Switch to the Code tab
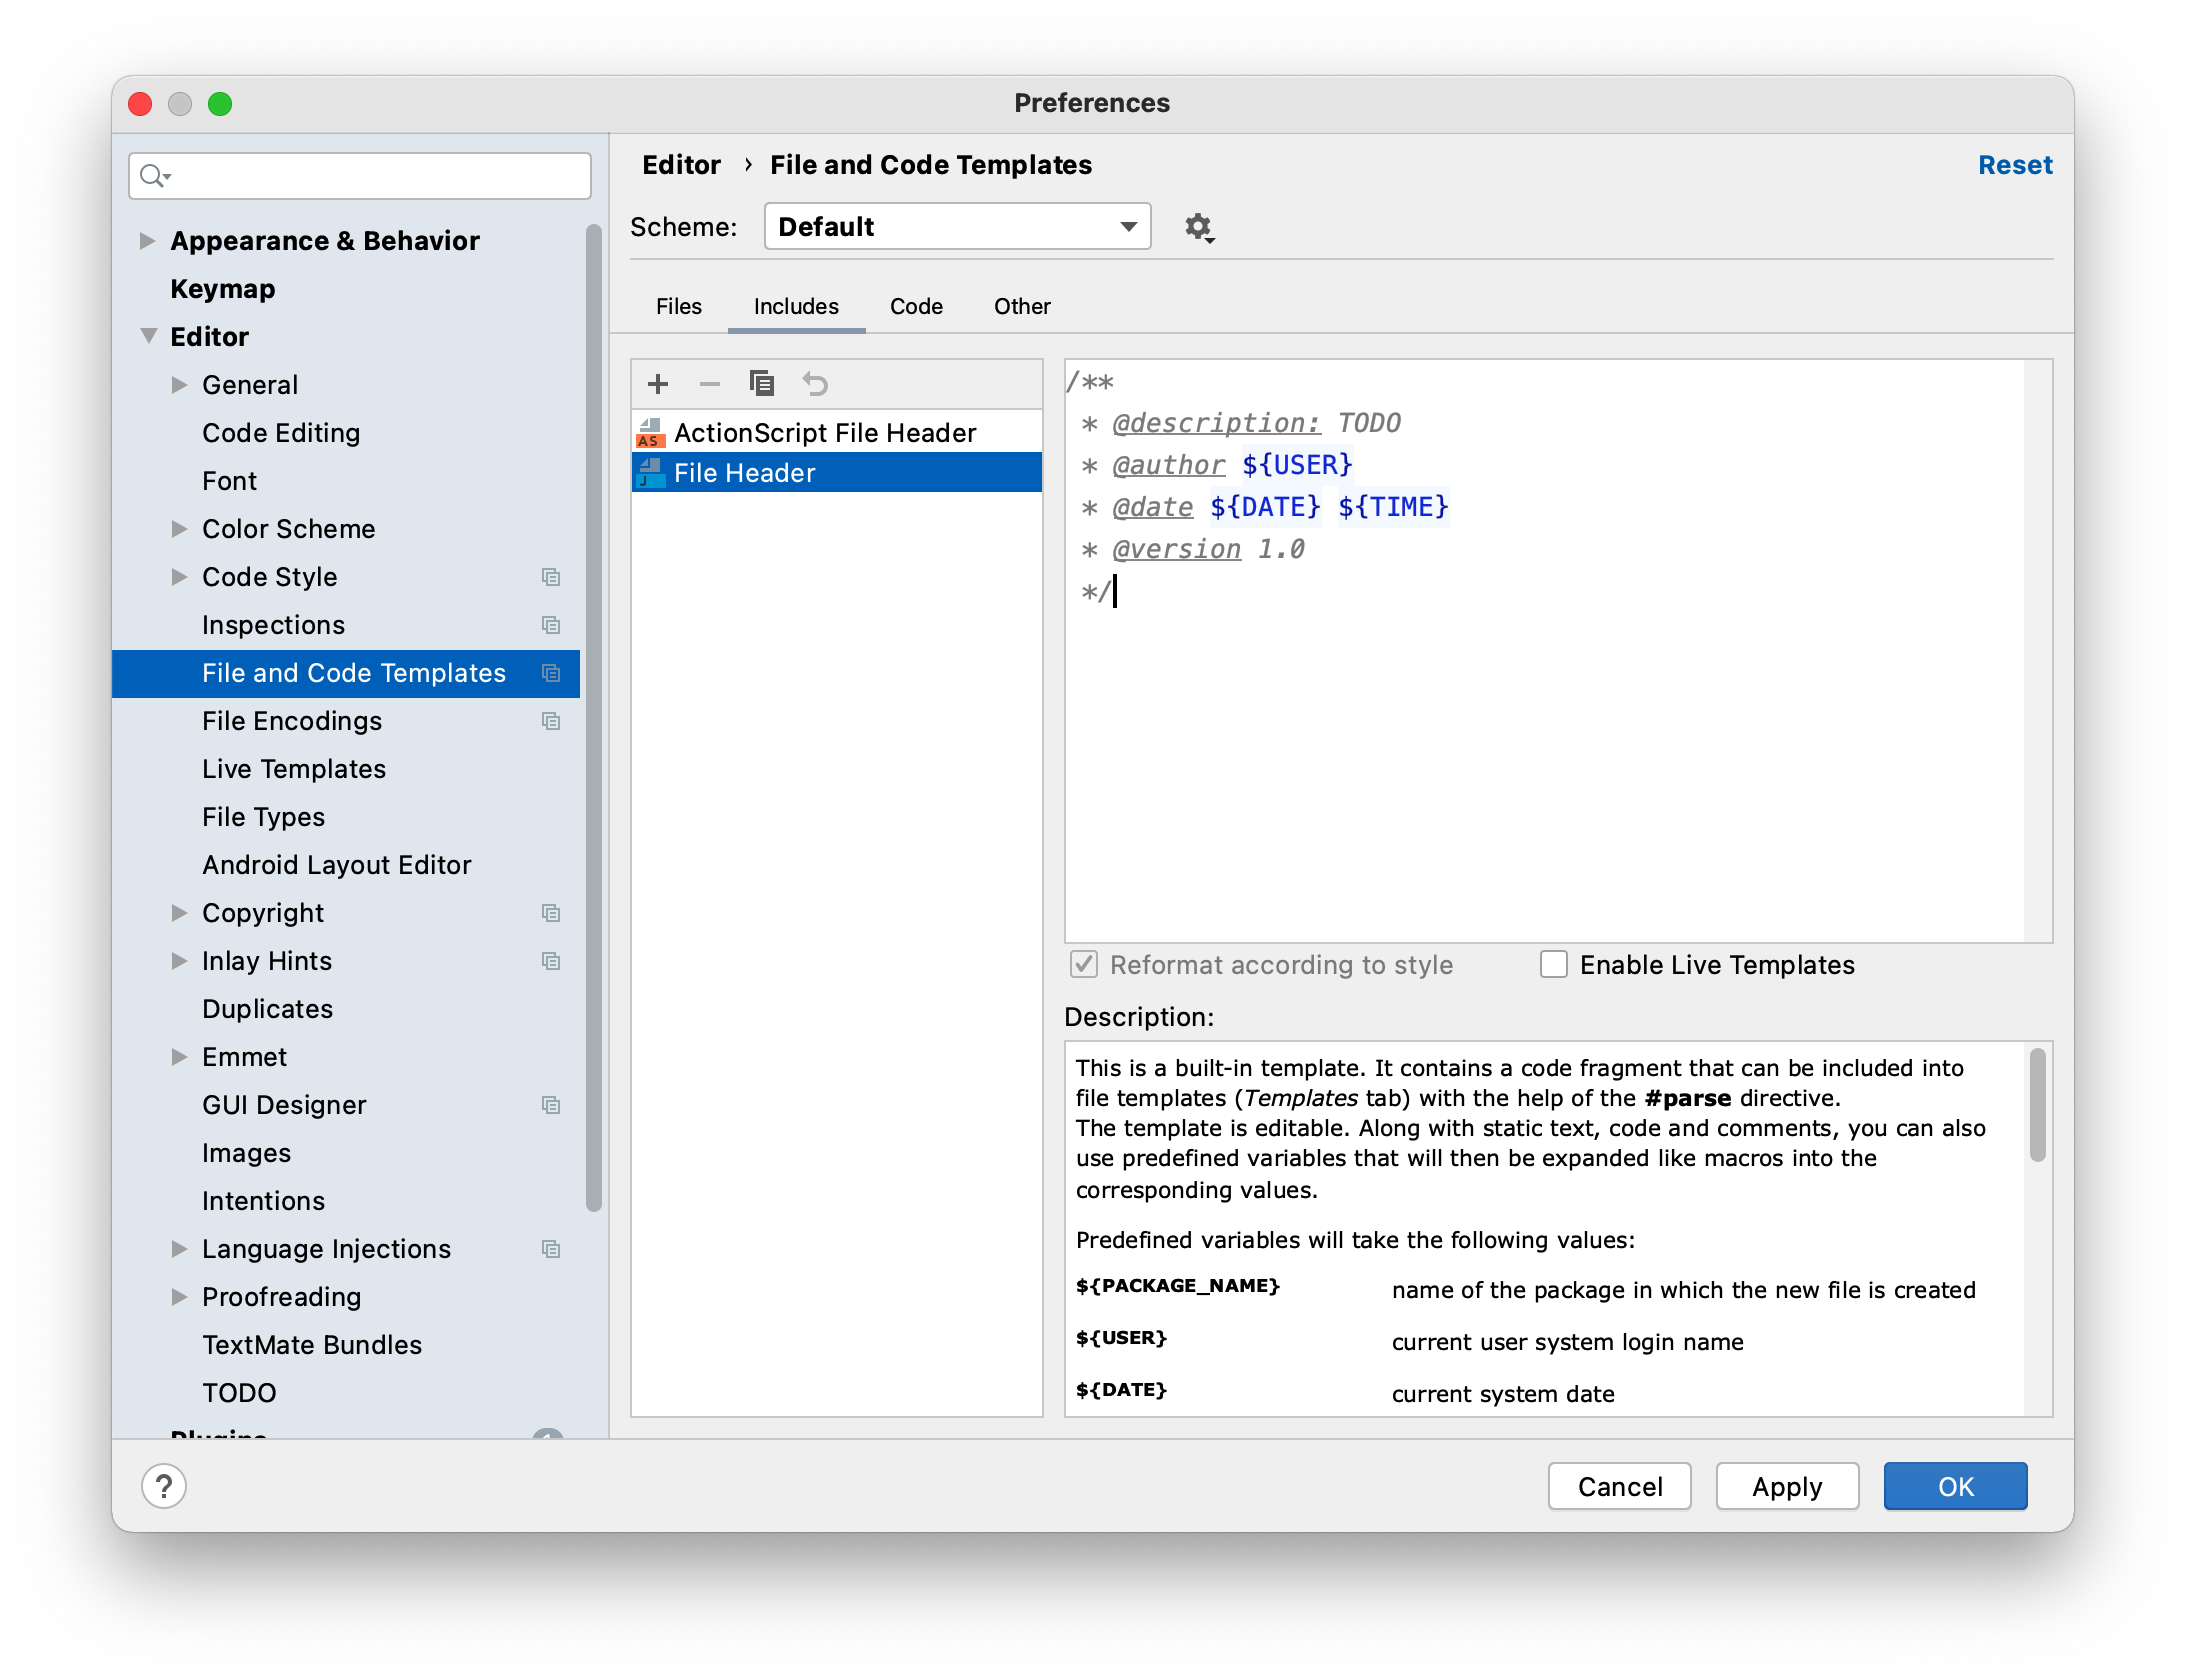This screenshot has width=2186, height=1680. point(916,307)
